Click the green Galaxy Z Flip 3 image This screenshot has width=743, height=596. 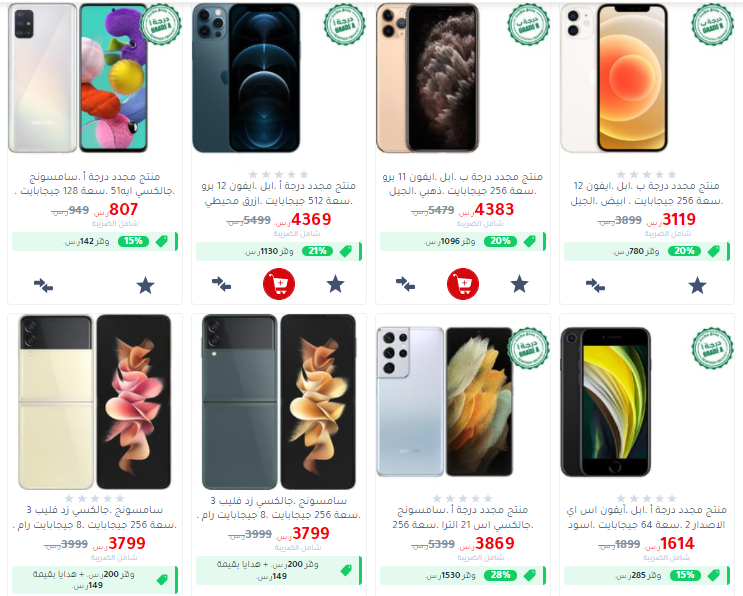tap(279, 402)
